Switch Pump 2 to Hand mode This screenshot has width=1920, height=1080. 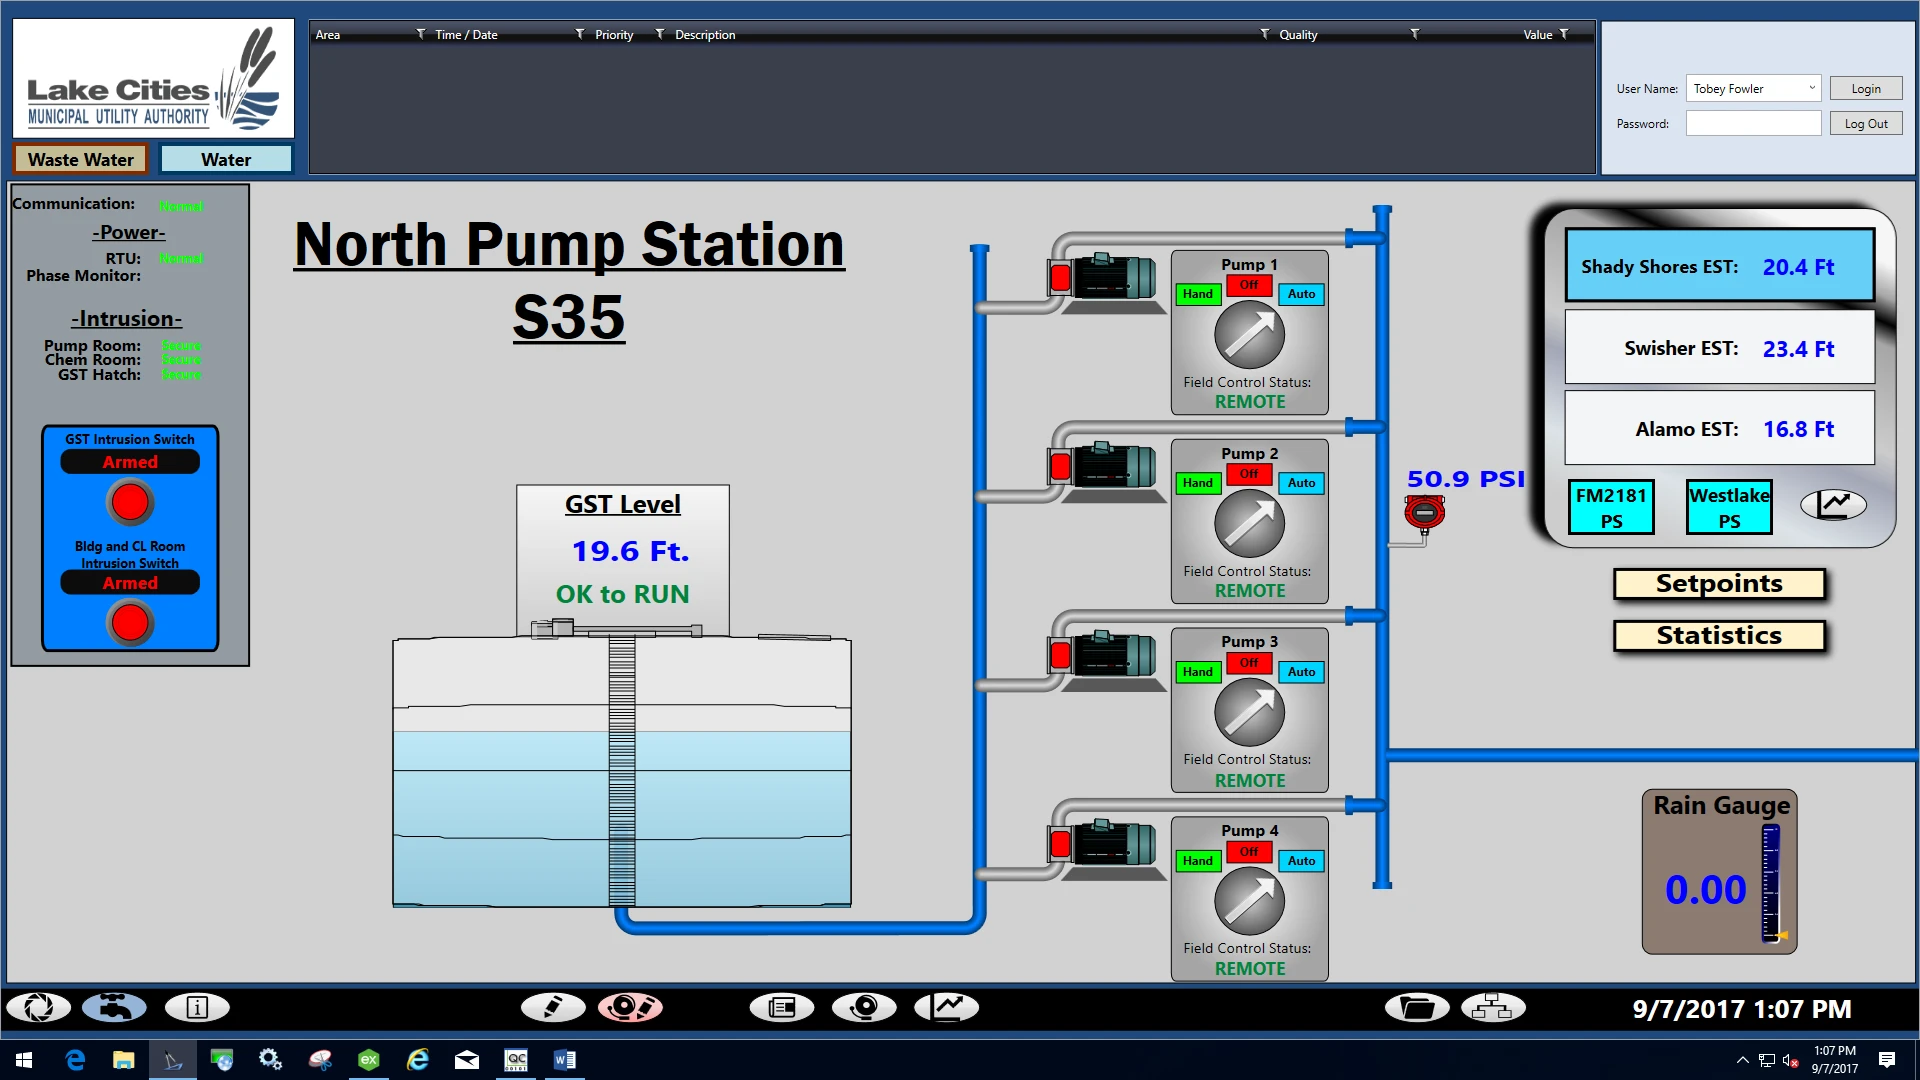tap(1197, 483)
